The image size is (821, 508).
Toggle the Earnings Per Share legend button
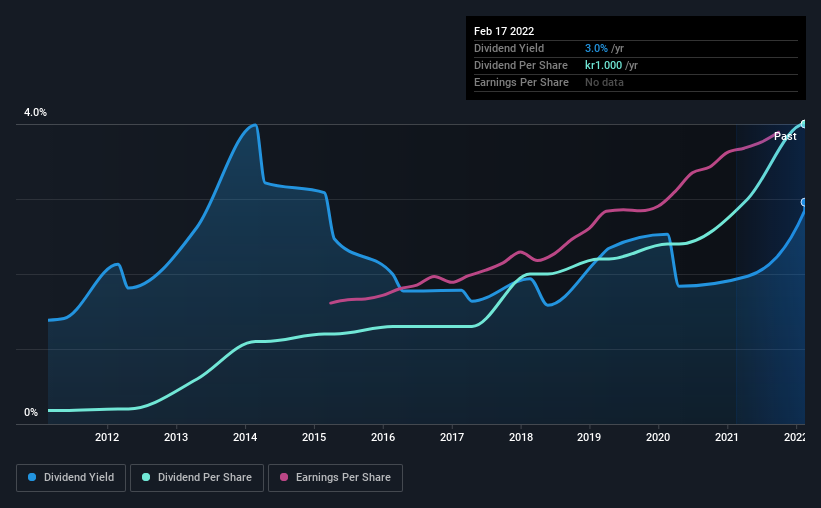(336, 478)
